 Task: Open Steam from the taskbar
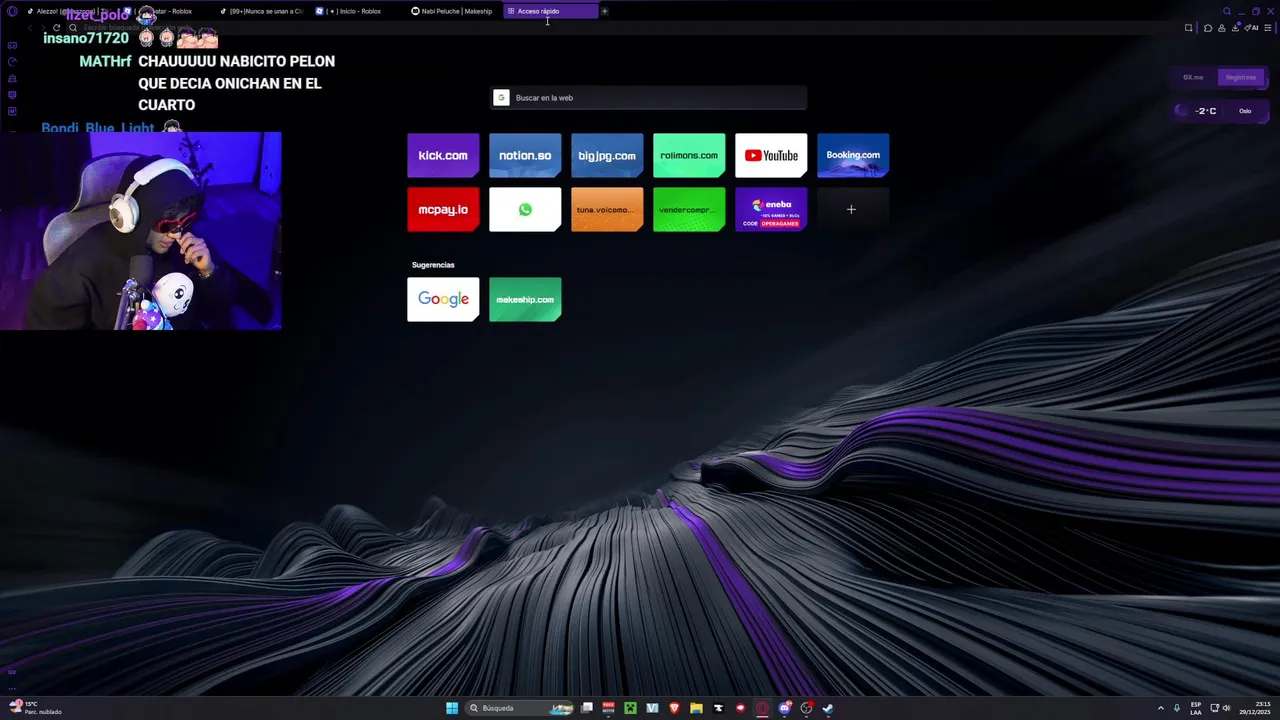click(828, 708)
